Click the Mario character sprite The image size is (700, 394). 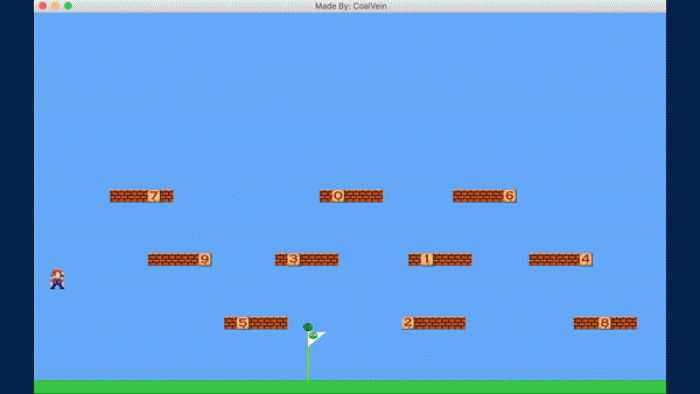pos(57,279)
